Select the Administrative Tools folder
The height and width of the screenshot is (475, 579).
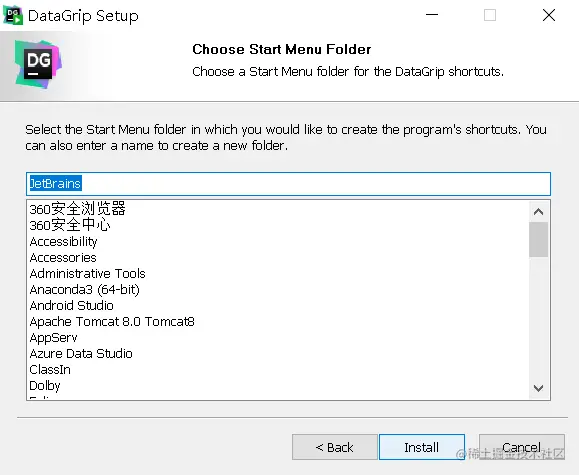(x=88, y=273)
